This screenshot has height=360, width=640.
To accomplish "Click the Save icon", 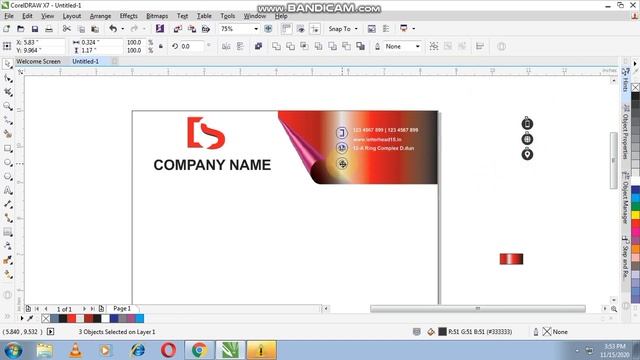I will (35, 29).
